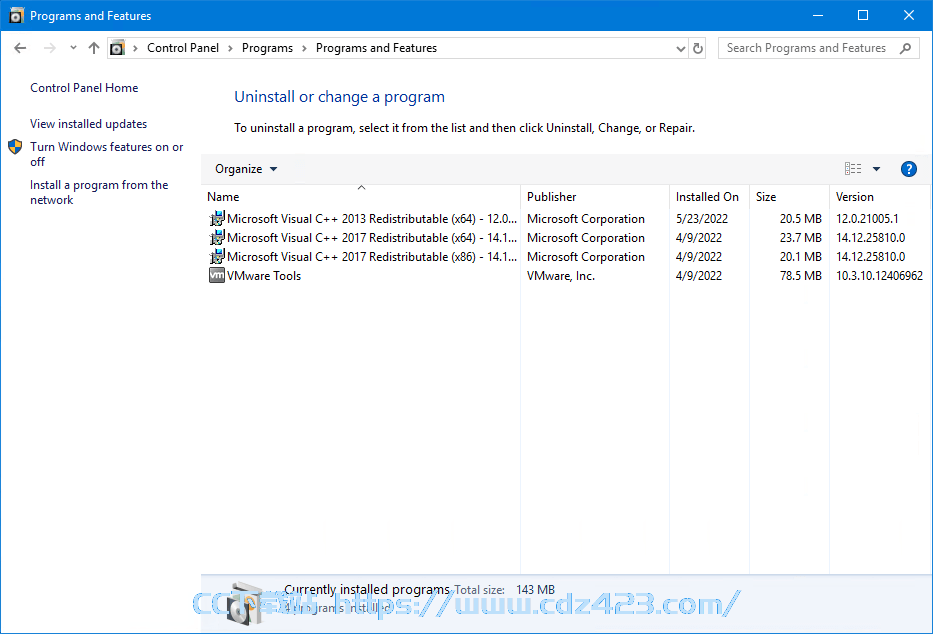The image size is (933, 634).
Task: Open the recent locations dropdown arrow
Action: coord(73,48)
